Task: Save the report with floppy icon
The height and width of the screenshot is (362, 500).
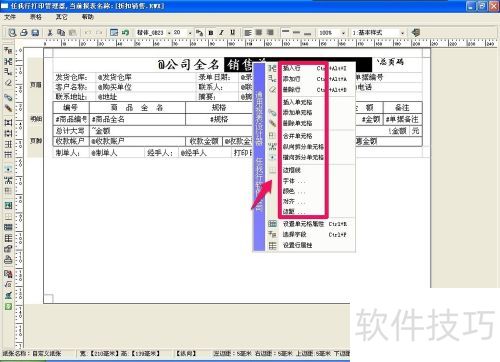Action: pyautogui.click(x=35, y=32)
